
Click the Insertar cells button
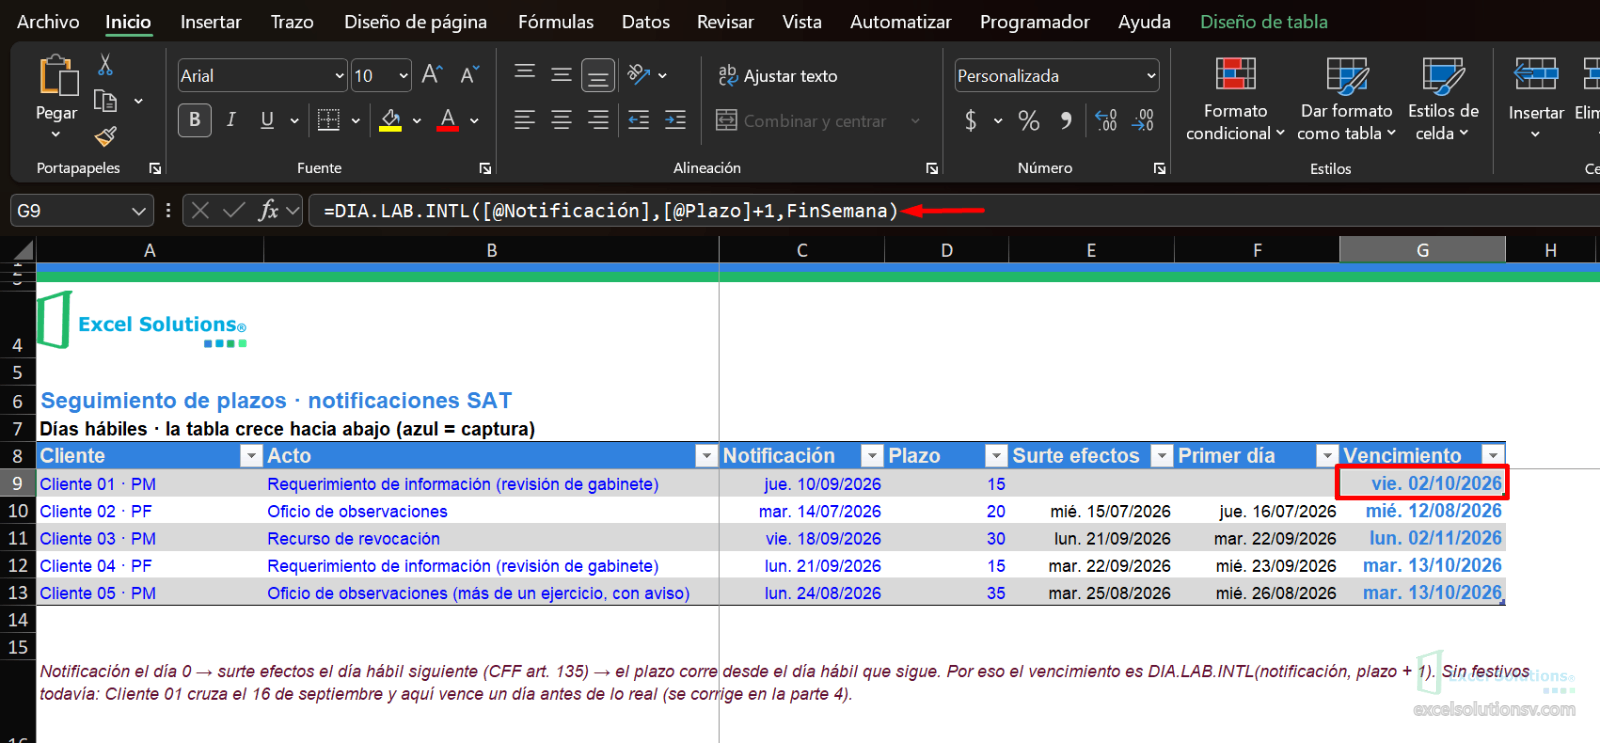(1536, 98)
